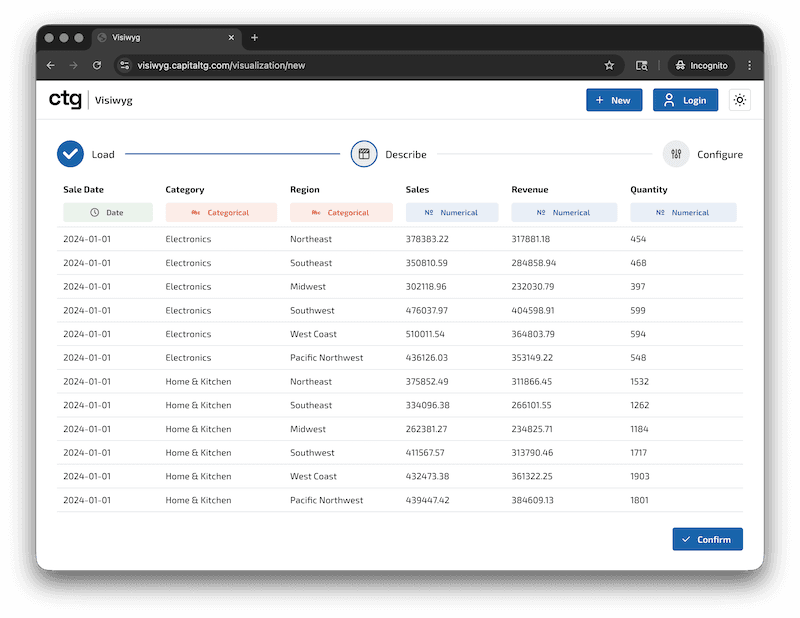Click the Load step checkmark icon
Viewport: 800px width, 618px height.
70,154
